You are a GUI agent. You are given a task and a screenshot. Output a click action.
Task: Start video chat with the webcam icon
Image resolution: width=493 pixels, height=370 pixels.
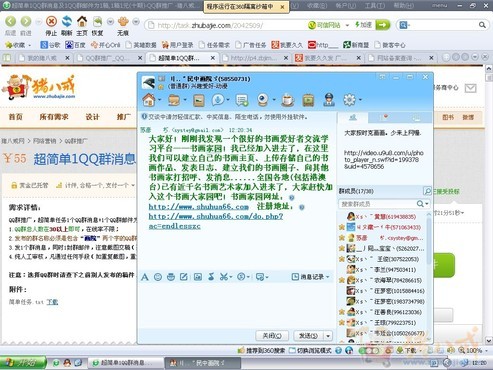(x=263, y=100)
